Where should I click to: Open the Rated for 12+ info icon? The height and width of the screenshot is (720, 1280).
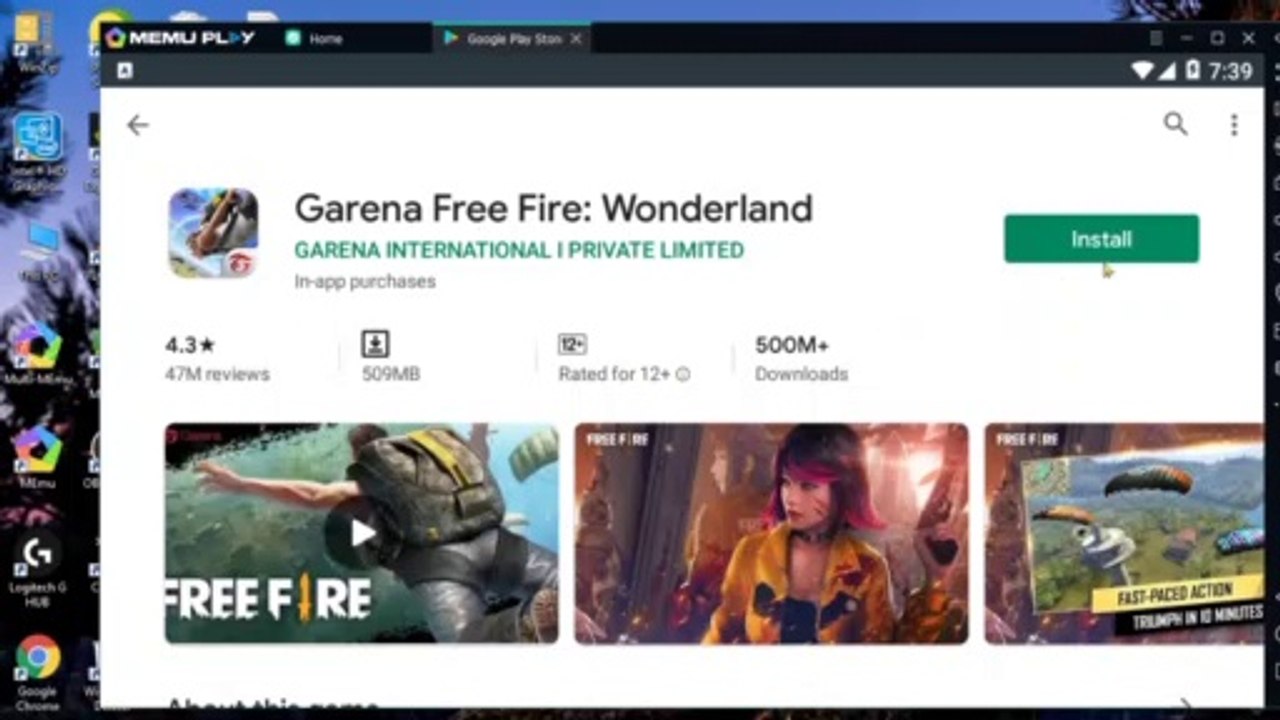(x=683, y=374)
